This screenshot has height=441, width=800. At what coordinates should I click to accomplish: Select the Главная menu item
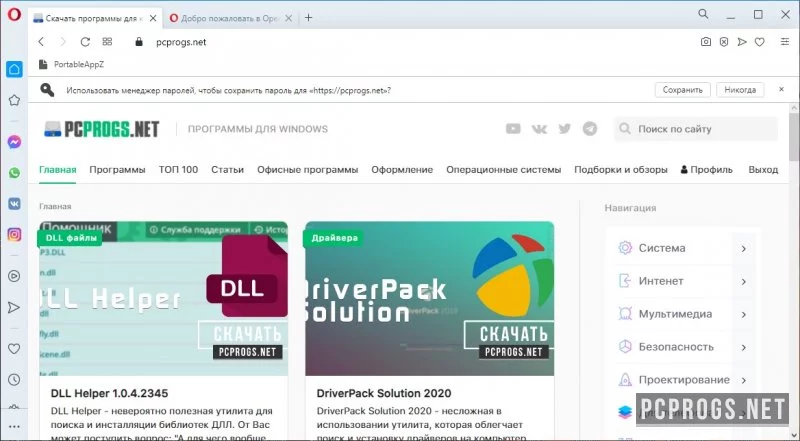click(58, 169)
